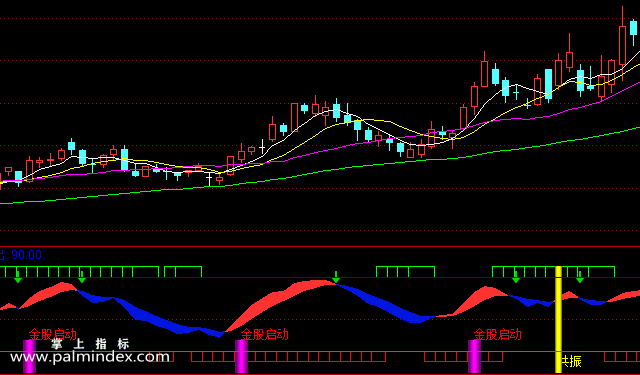This screenshot has width=640, height=375.
Task: Click the leftmost 金股启动 label
Action: click(53, 335)
